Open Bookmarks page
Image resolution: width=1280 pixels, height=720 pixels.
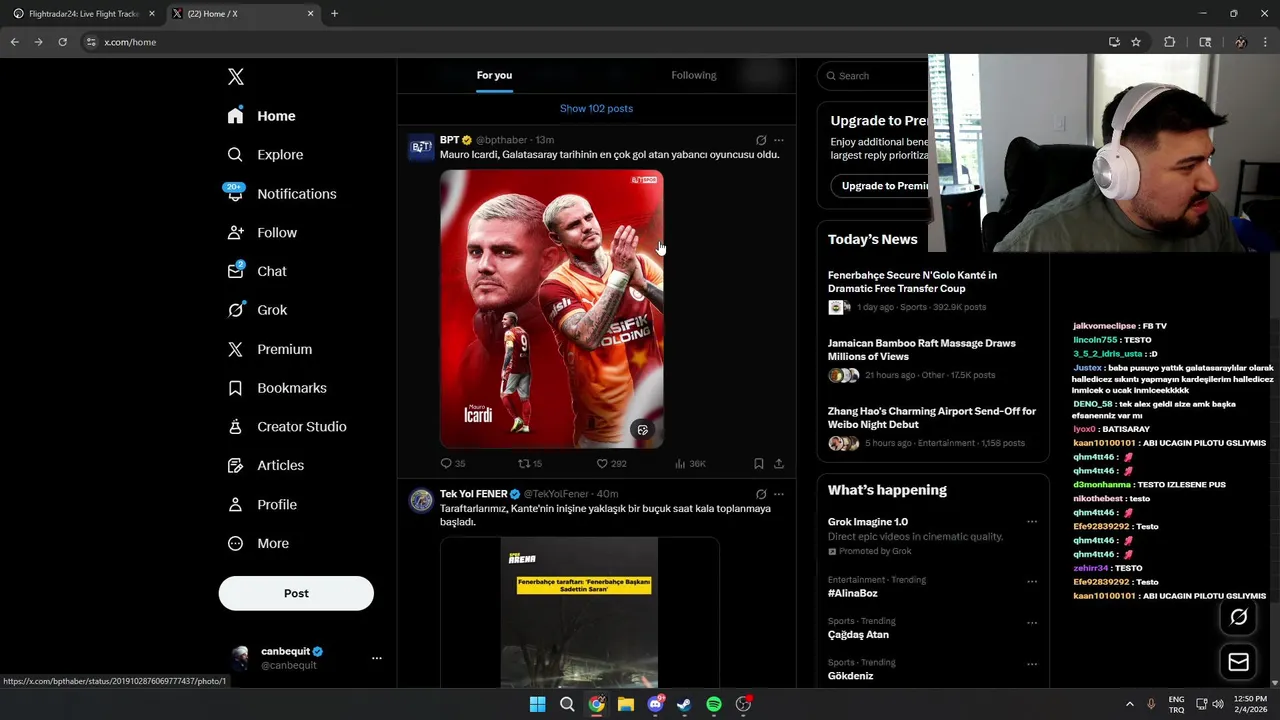click(278, 388)
